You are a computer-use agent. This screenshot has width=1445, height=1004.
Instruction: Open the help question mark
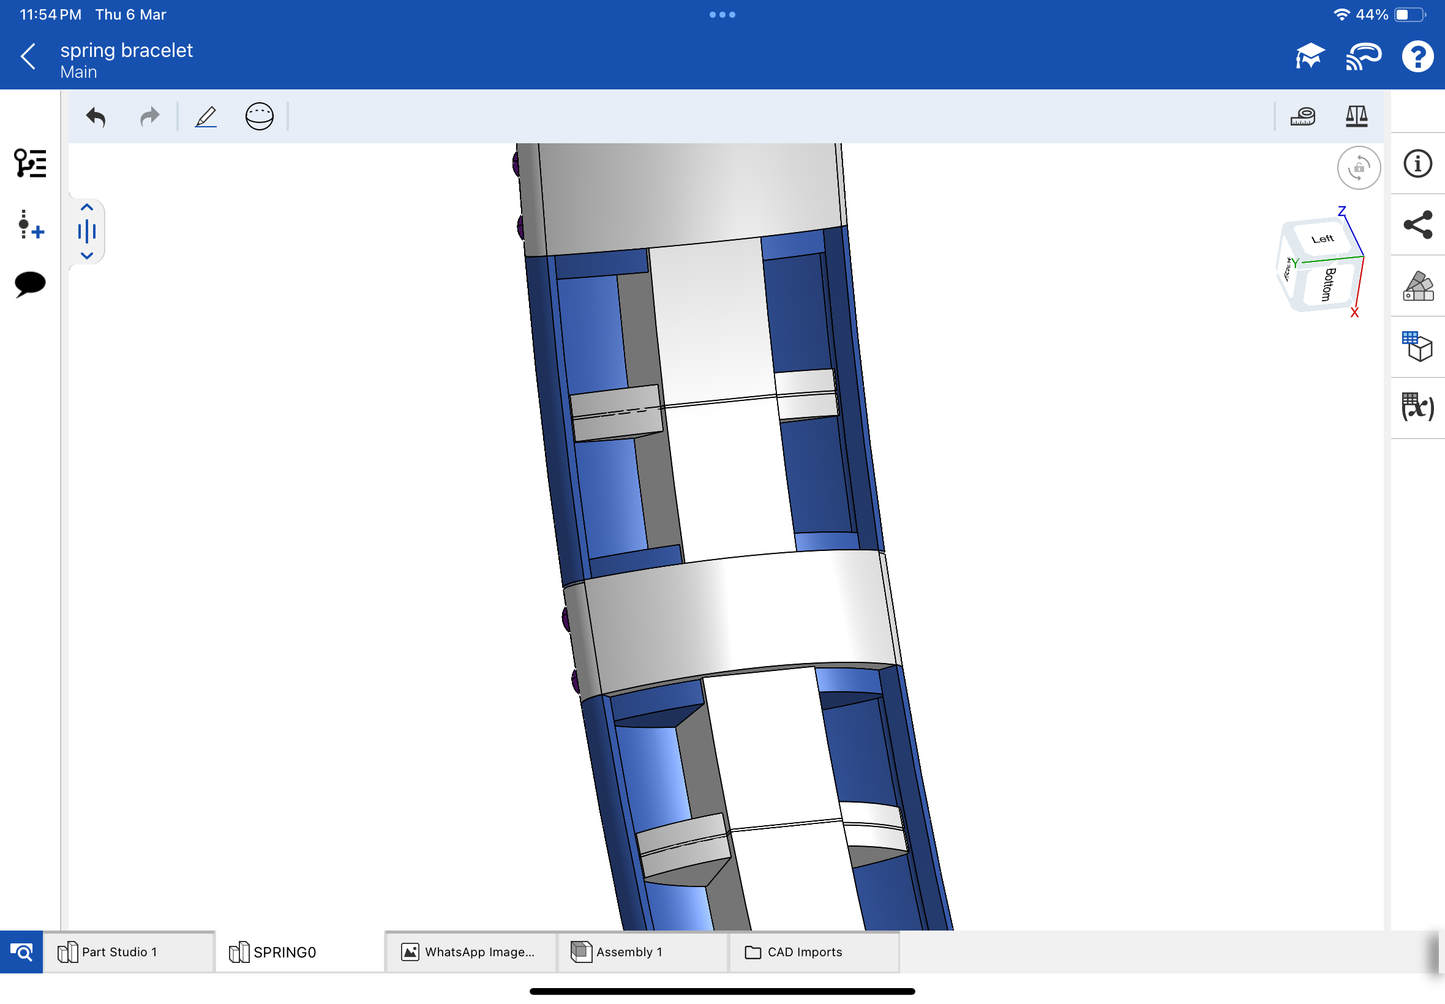pos(1417,57)
